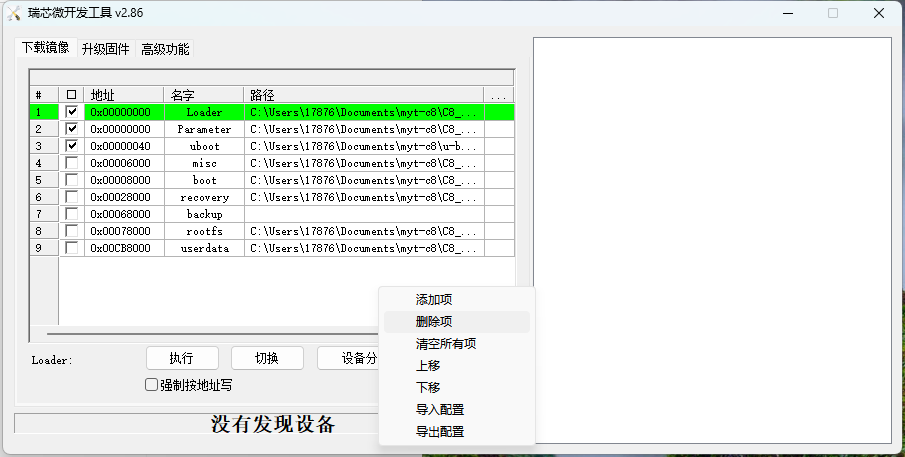Open the 高级功能 tab
Screen dimensions: 905x457
[x=165, y=49]
